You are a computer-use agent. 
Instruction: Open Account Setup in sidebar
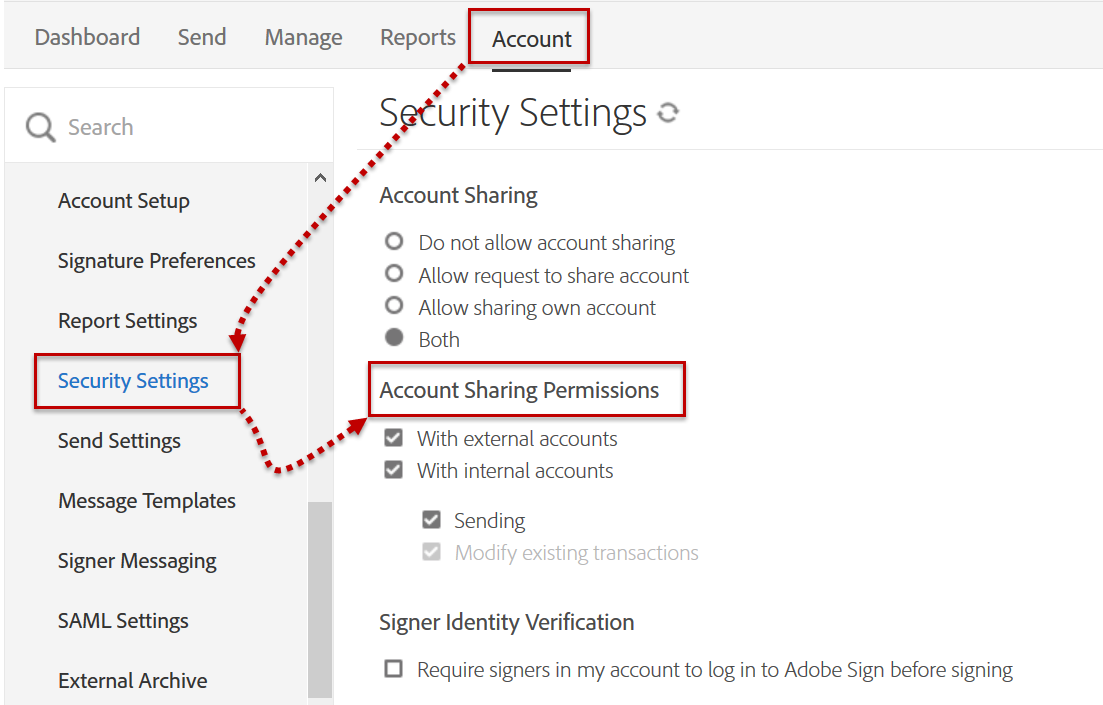pos(124,201)
